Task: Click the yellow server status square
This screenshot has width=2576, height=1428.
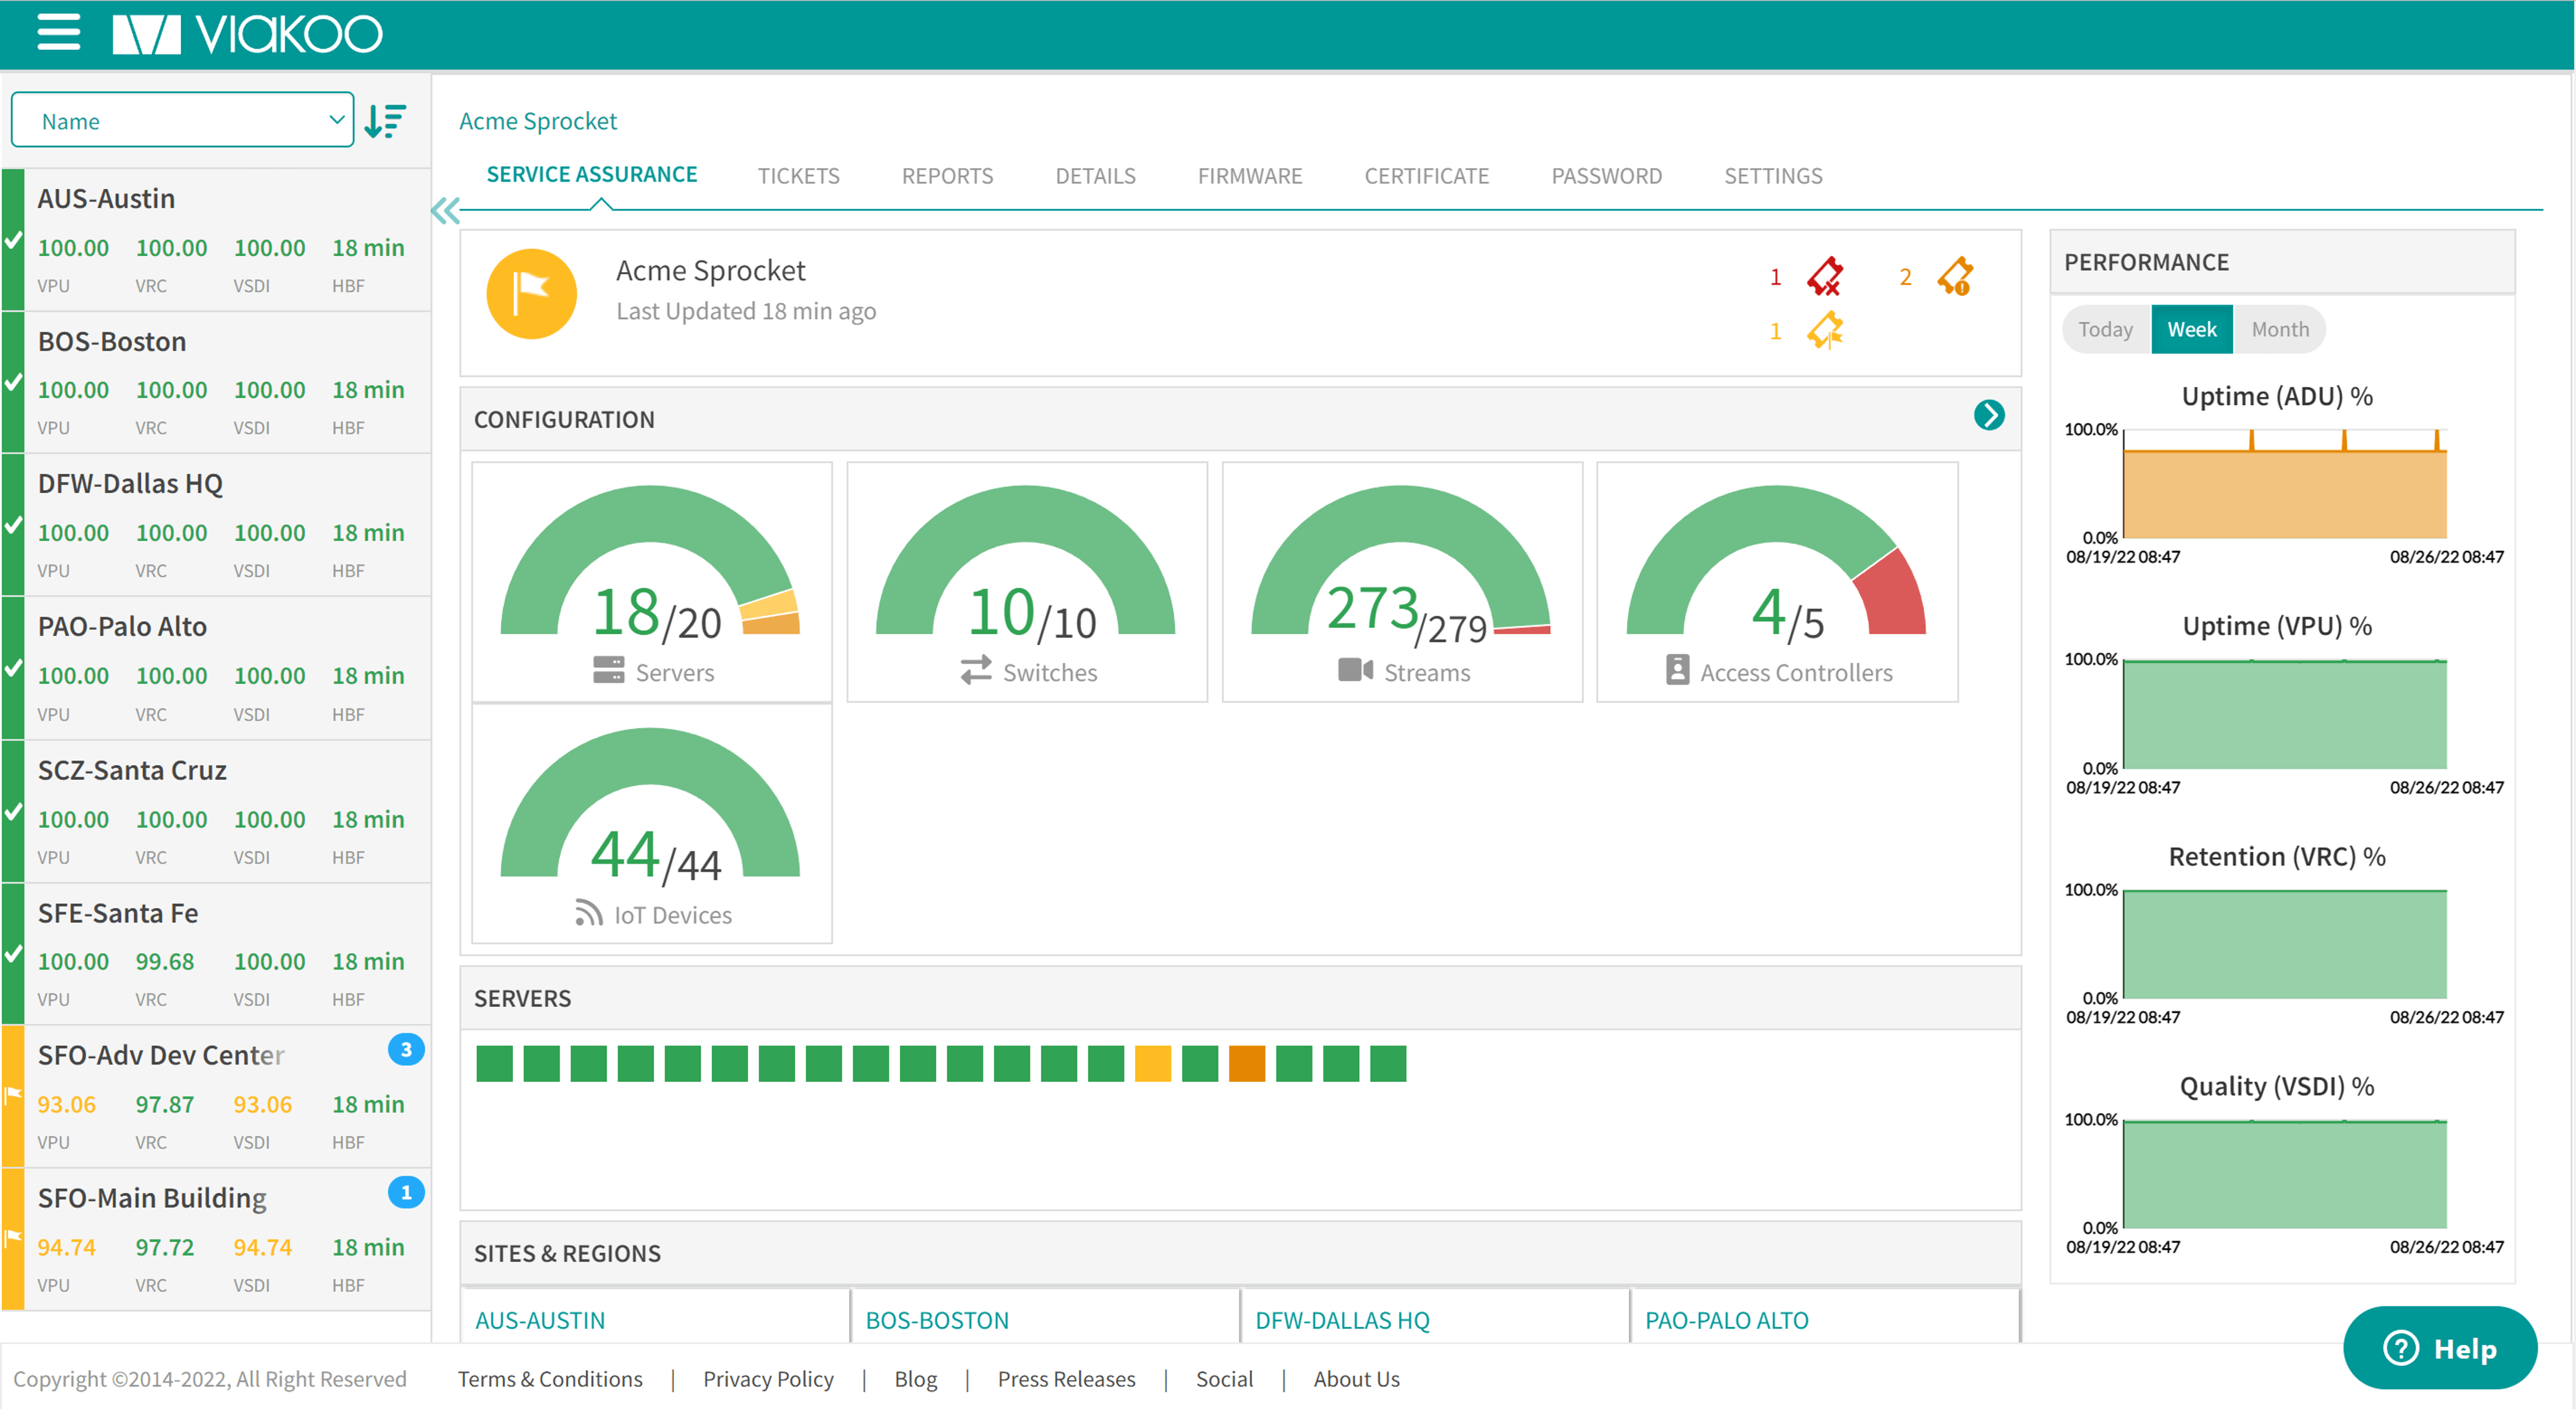Action: (1152, 1064)
